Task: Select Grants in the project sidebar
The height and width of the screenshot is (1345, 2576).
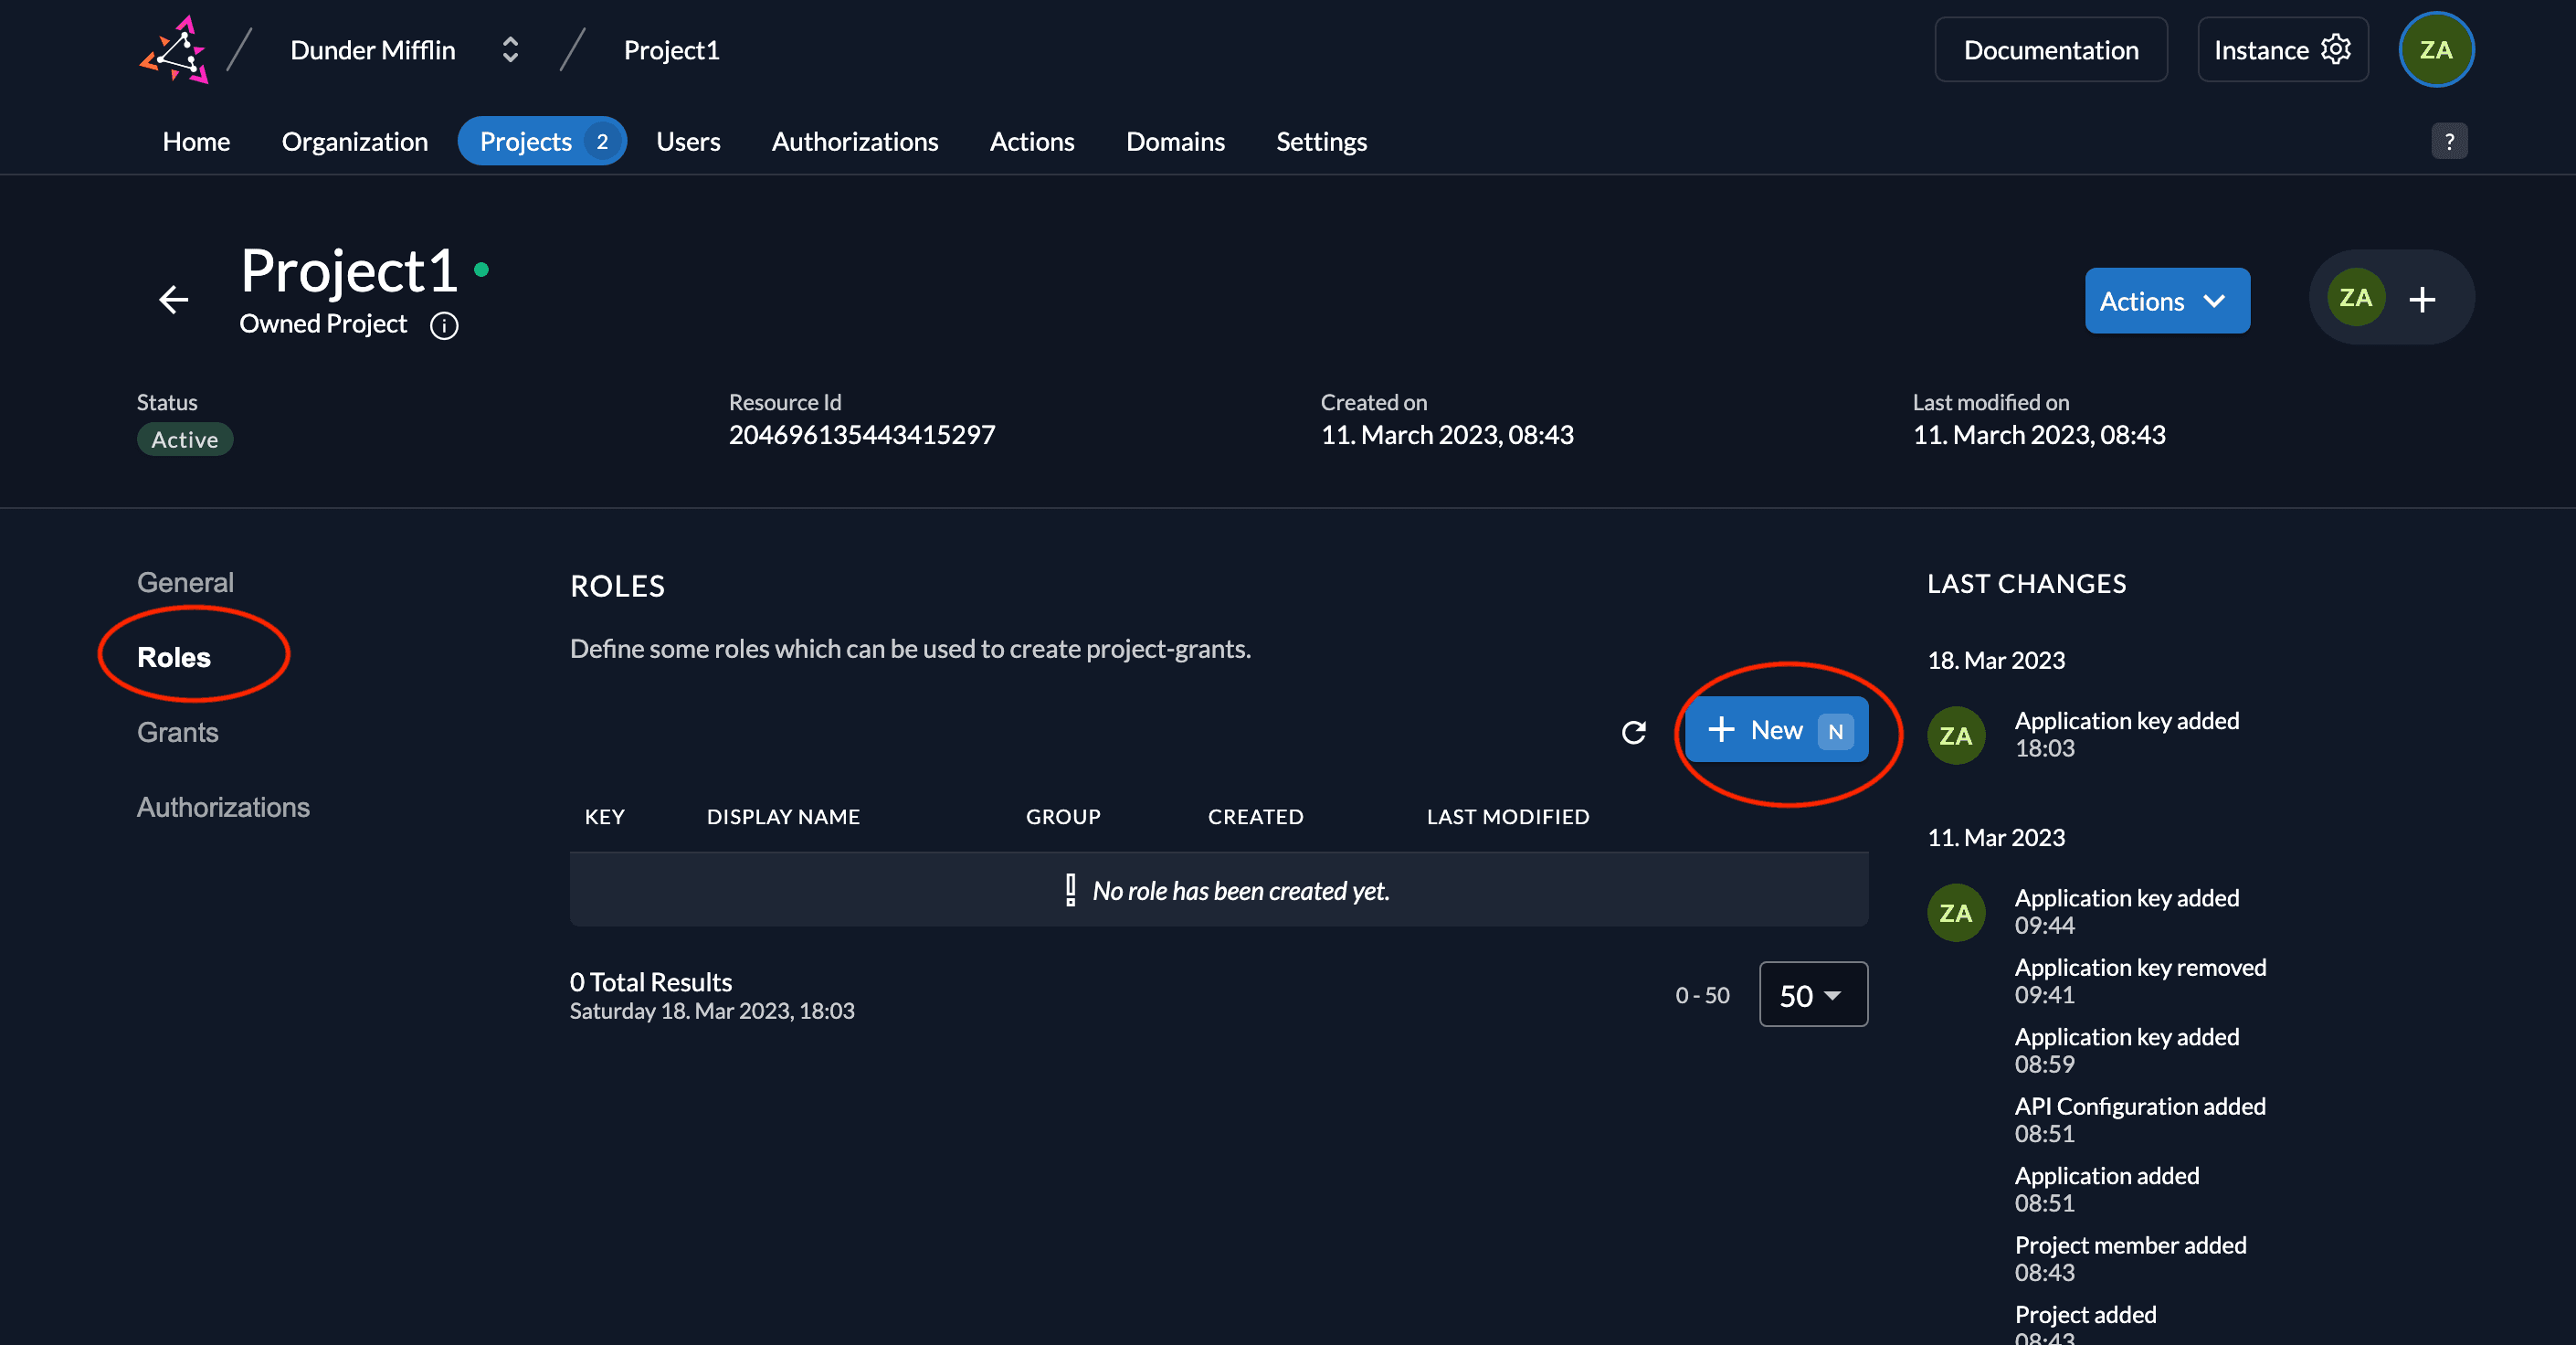Action: (x=177, y=732)
